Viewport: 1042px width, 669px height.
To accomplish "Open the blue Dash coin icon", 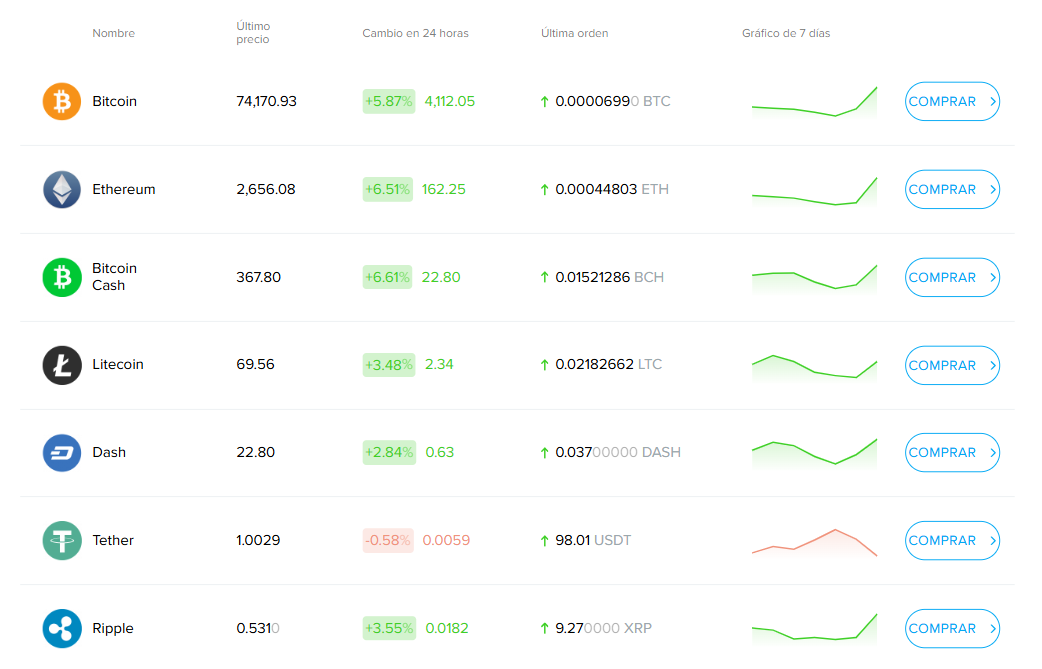I will coord(62,453).
